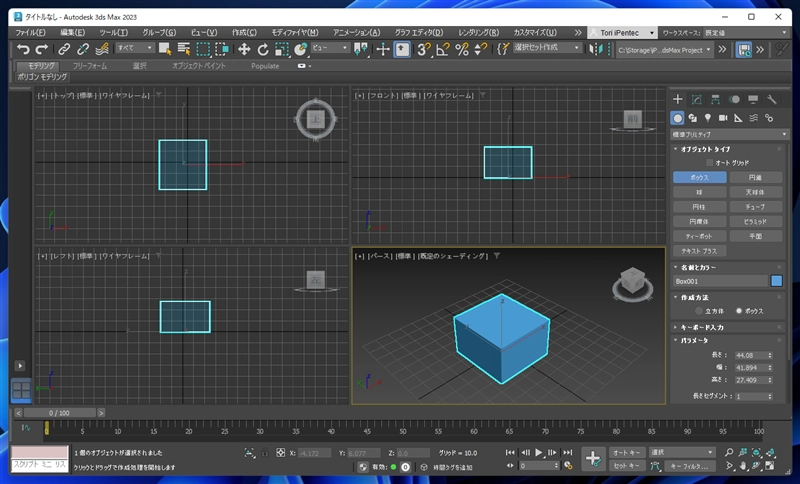Open the 編集(E) menu

click(72, 33)
